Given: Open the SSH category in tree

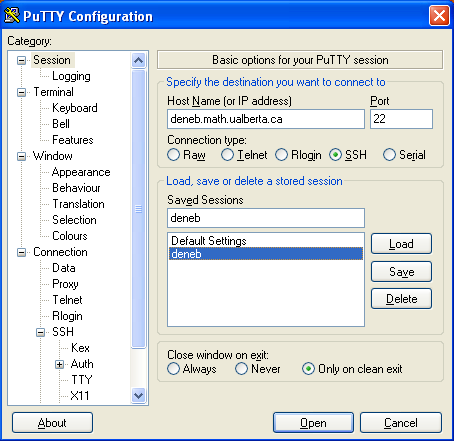Looking at the screenshot, I should pos(63,332).
